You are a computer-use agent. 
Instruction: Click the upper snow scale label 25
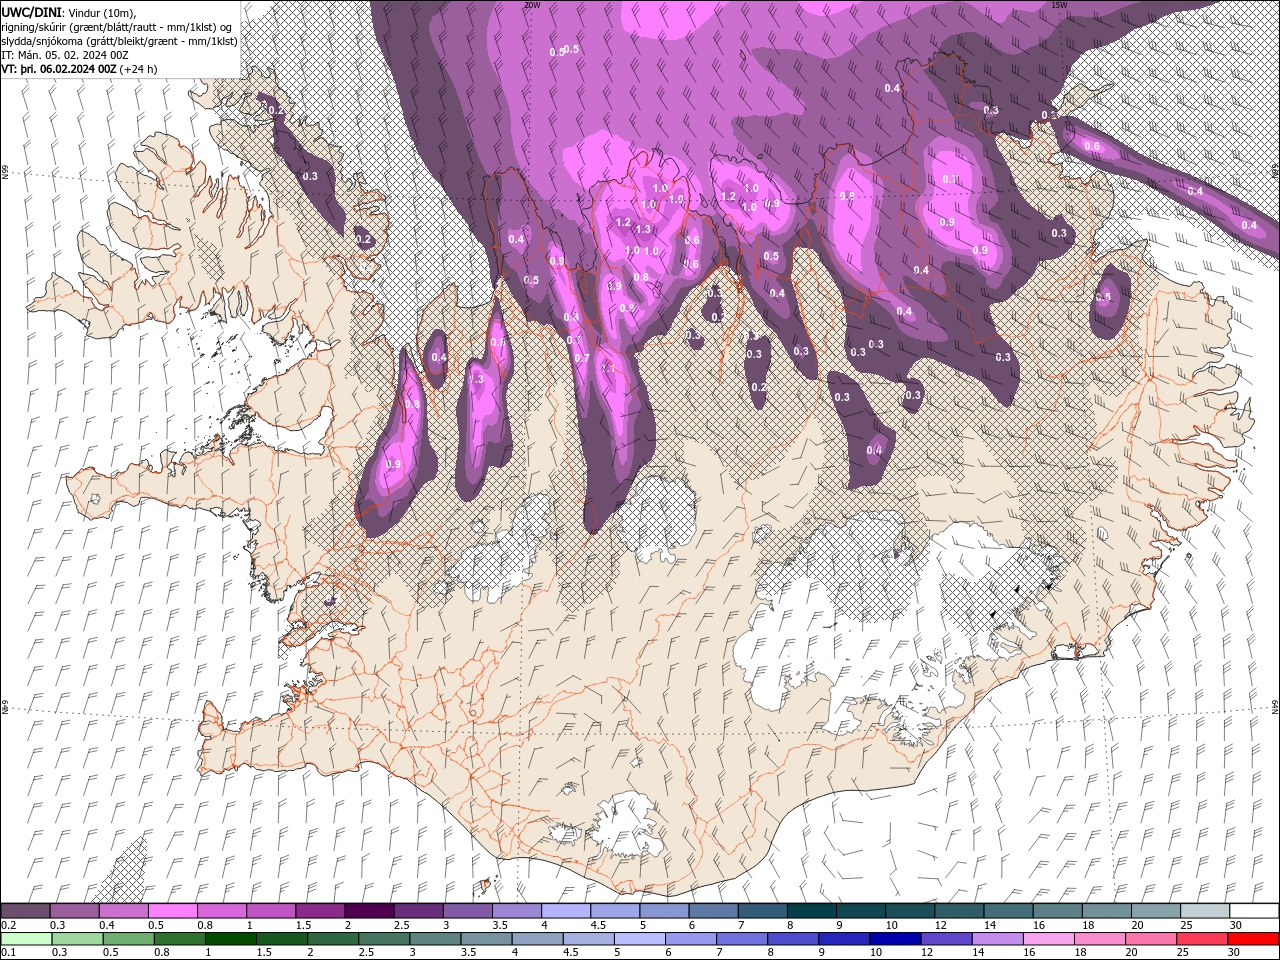coord(1187,925)
